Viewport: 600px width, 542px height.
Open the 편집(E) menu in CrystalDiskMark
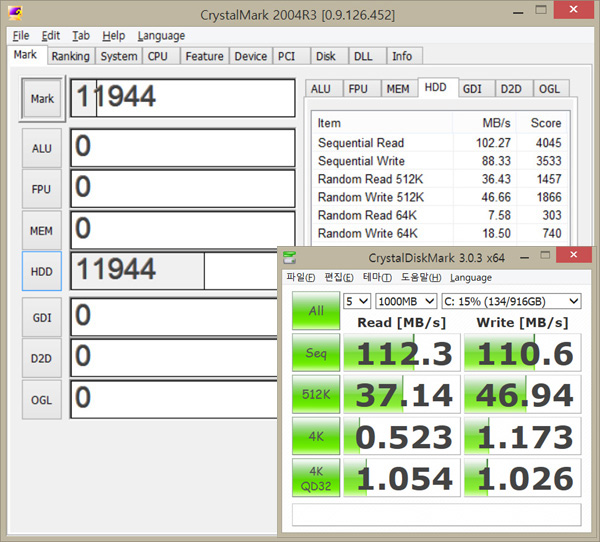click(339, 277)
